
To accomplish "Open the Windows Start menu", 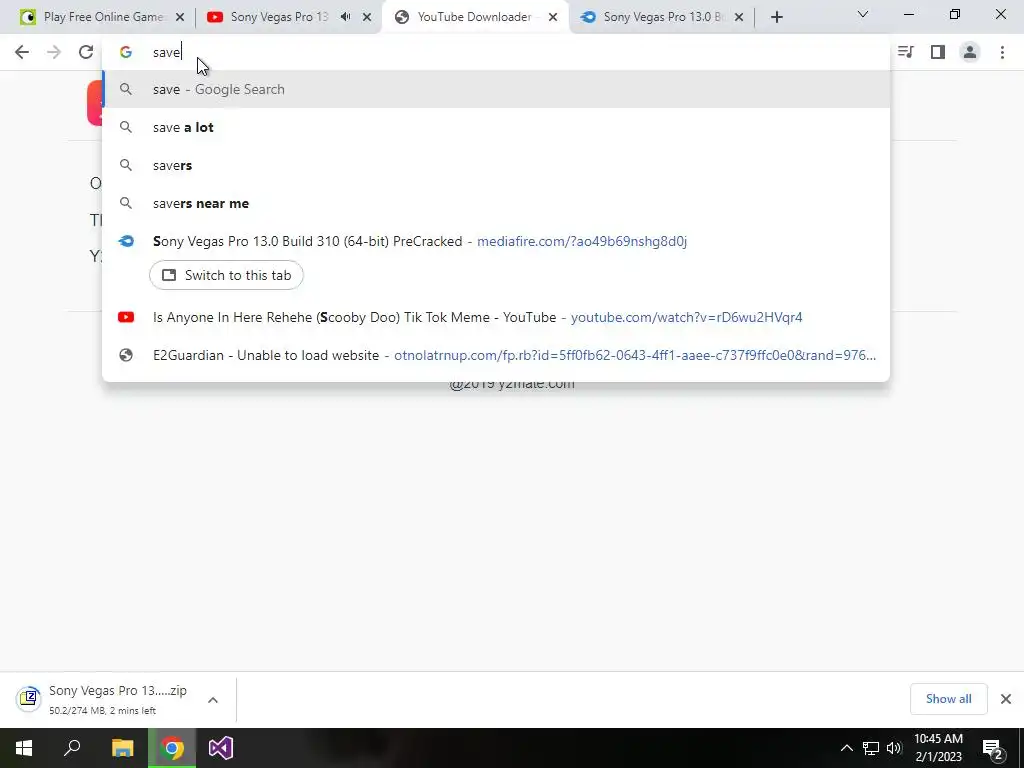I will 24,748.
